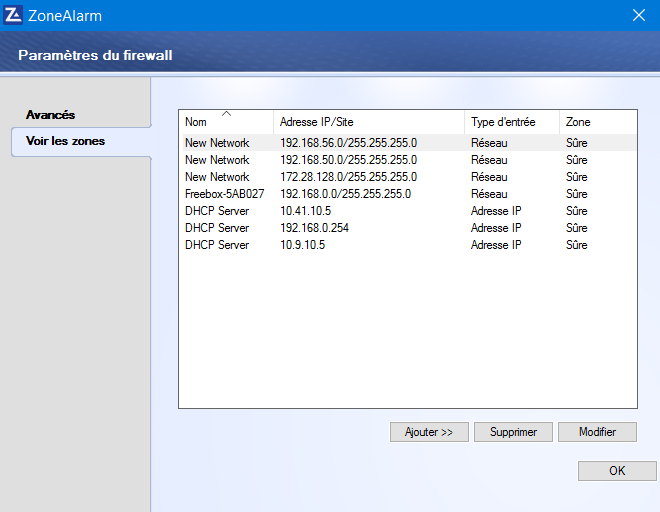Click Réseau type in 172.28.128.0 row
Viewport: 660px width, 512px height.
click(x=489, y=177)
